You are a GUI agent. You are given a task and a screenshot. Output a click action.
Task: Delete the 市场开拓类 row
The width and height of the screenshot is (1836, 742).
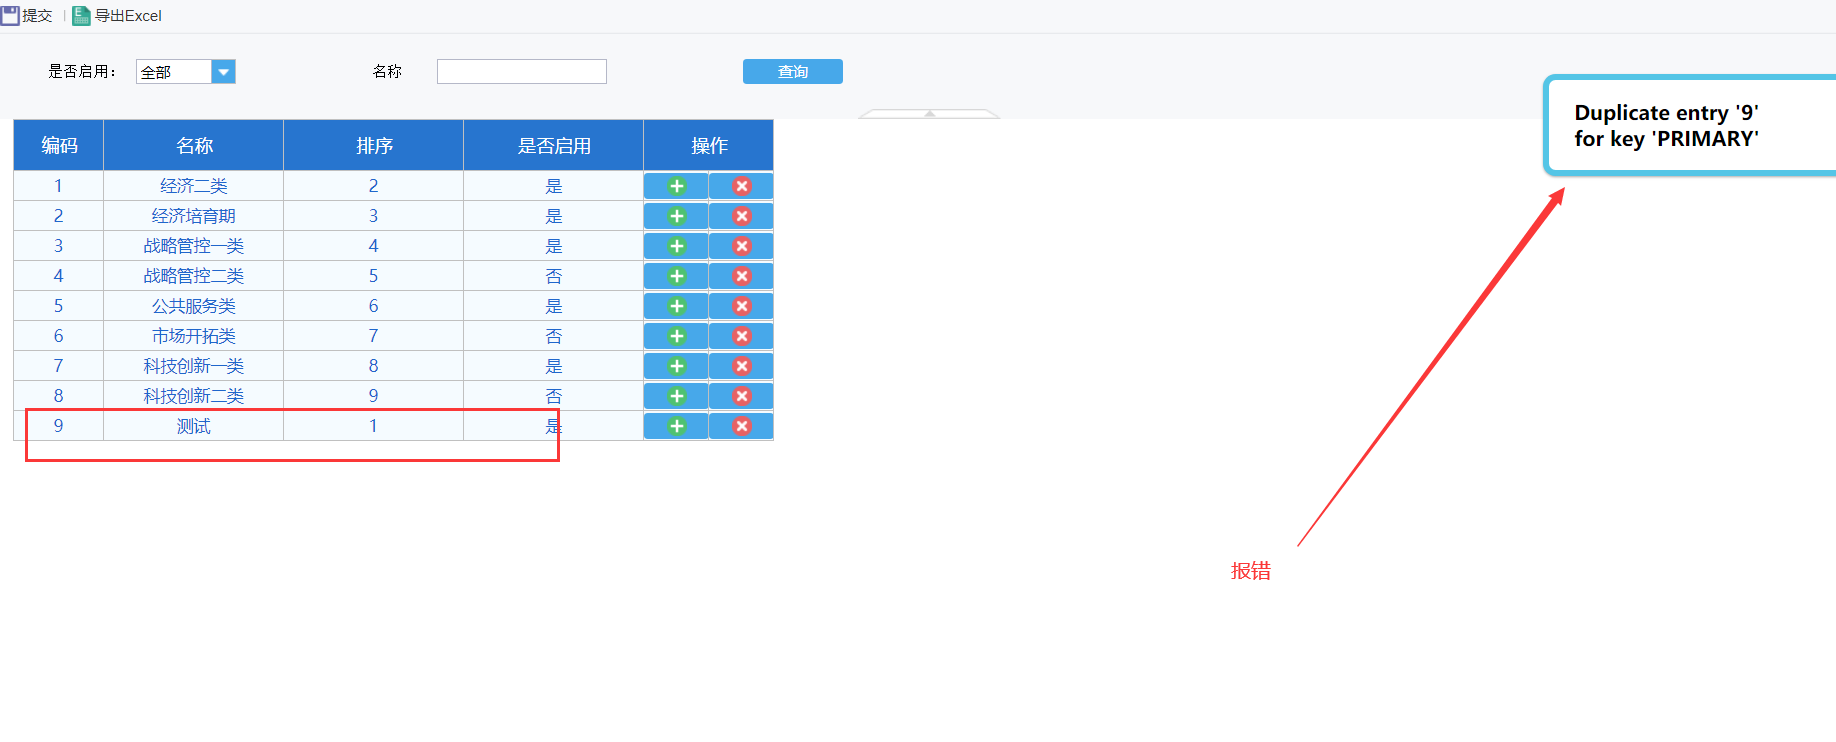click(x=741, y=336)
